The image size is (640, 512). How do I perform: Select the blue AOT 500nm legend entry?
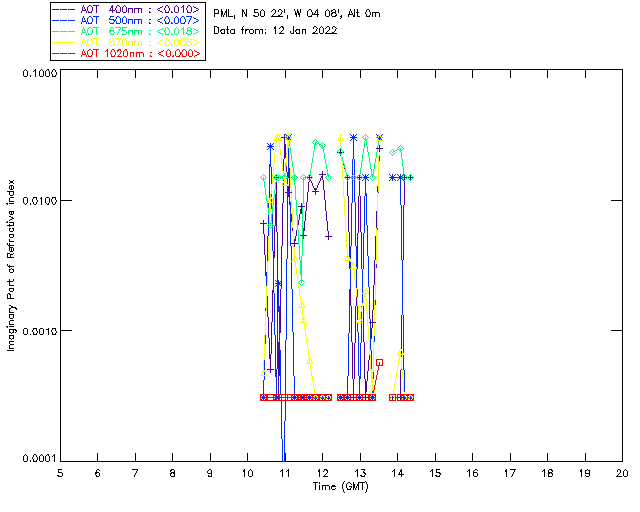coord(127,20)
